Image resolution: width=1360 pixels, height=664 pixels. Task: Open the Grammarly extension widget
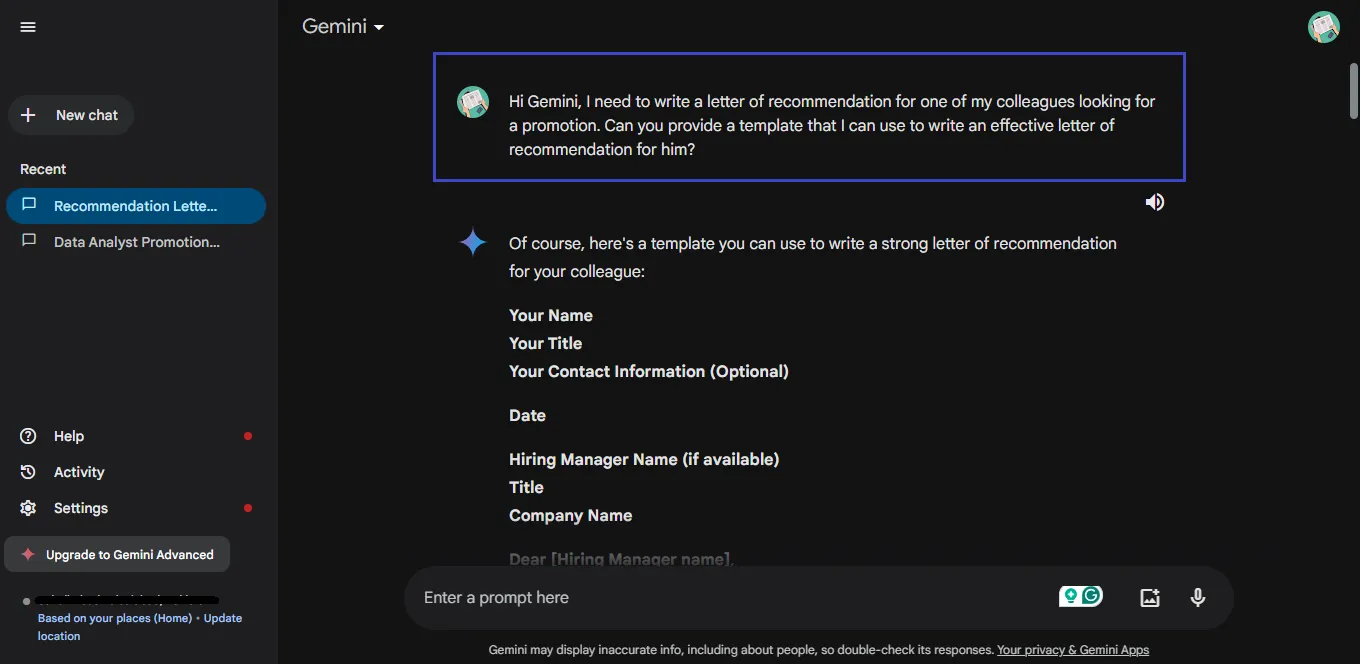(1080, 595)
